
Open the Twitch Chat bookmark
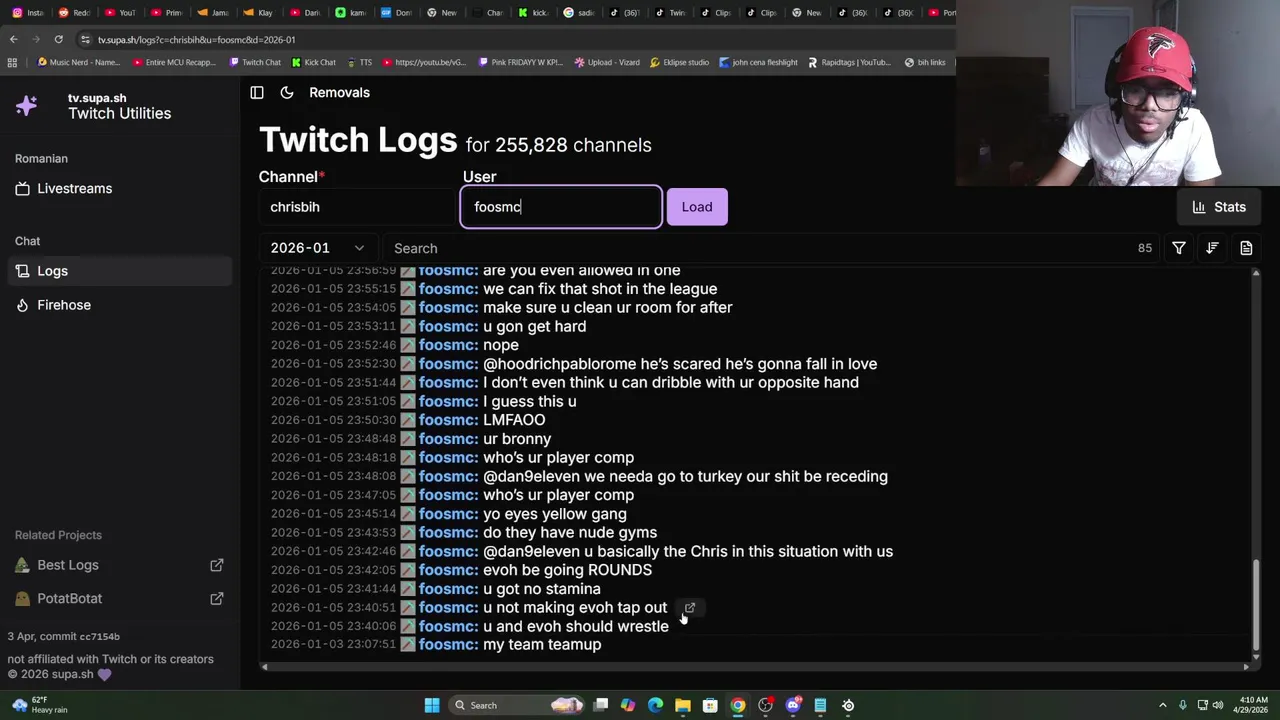[255, 62]
